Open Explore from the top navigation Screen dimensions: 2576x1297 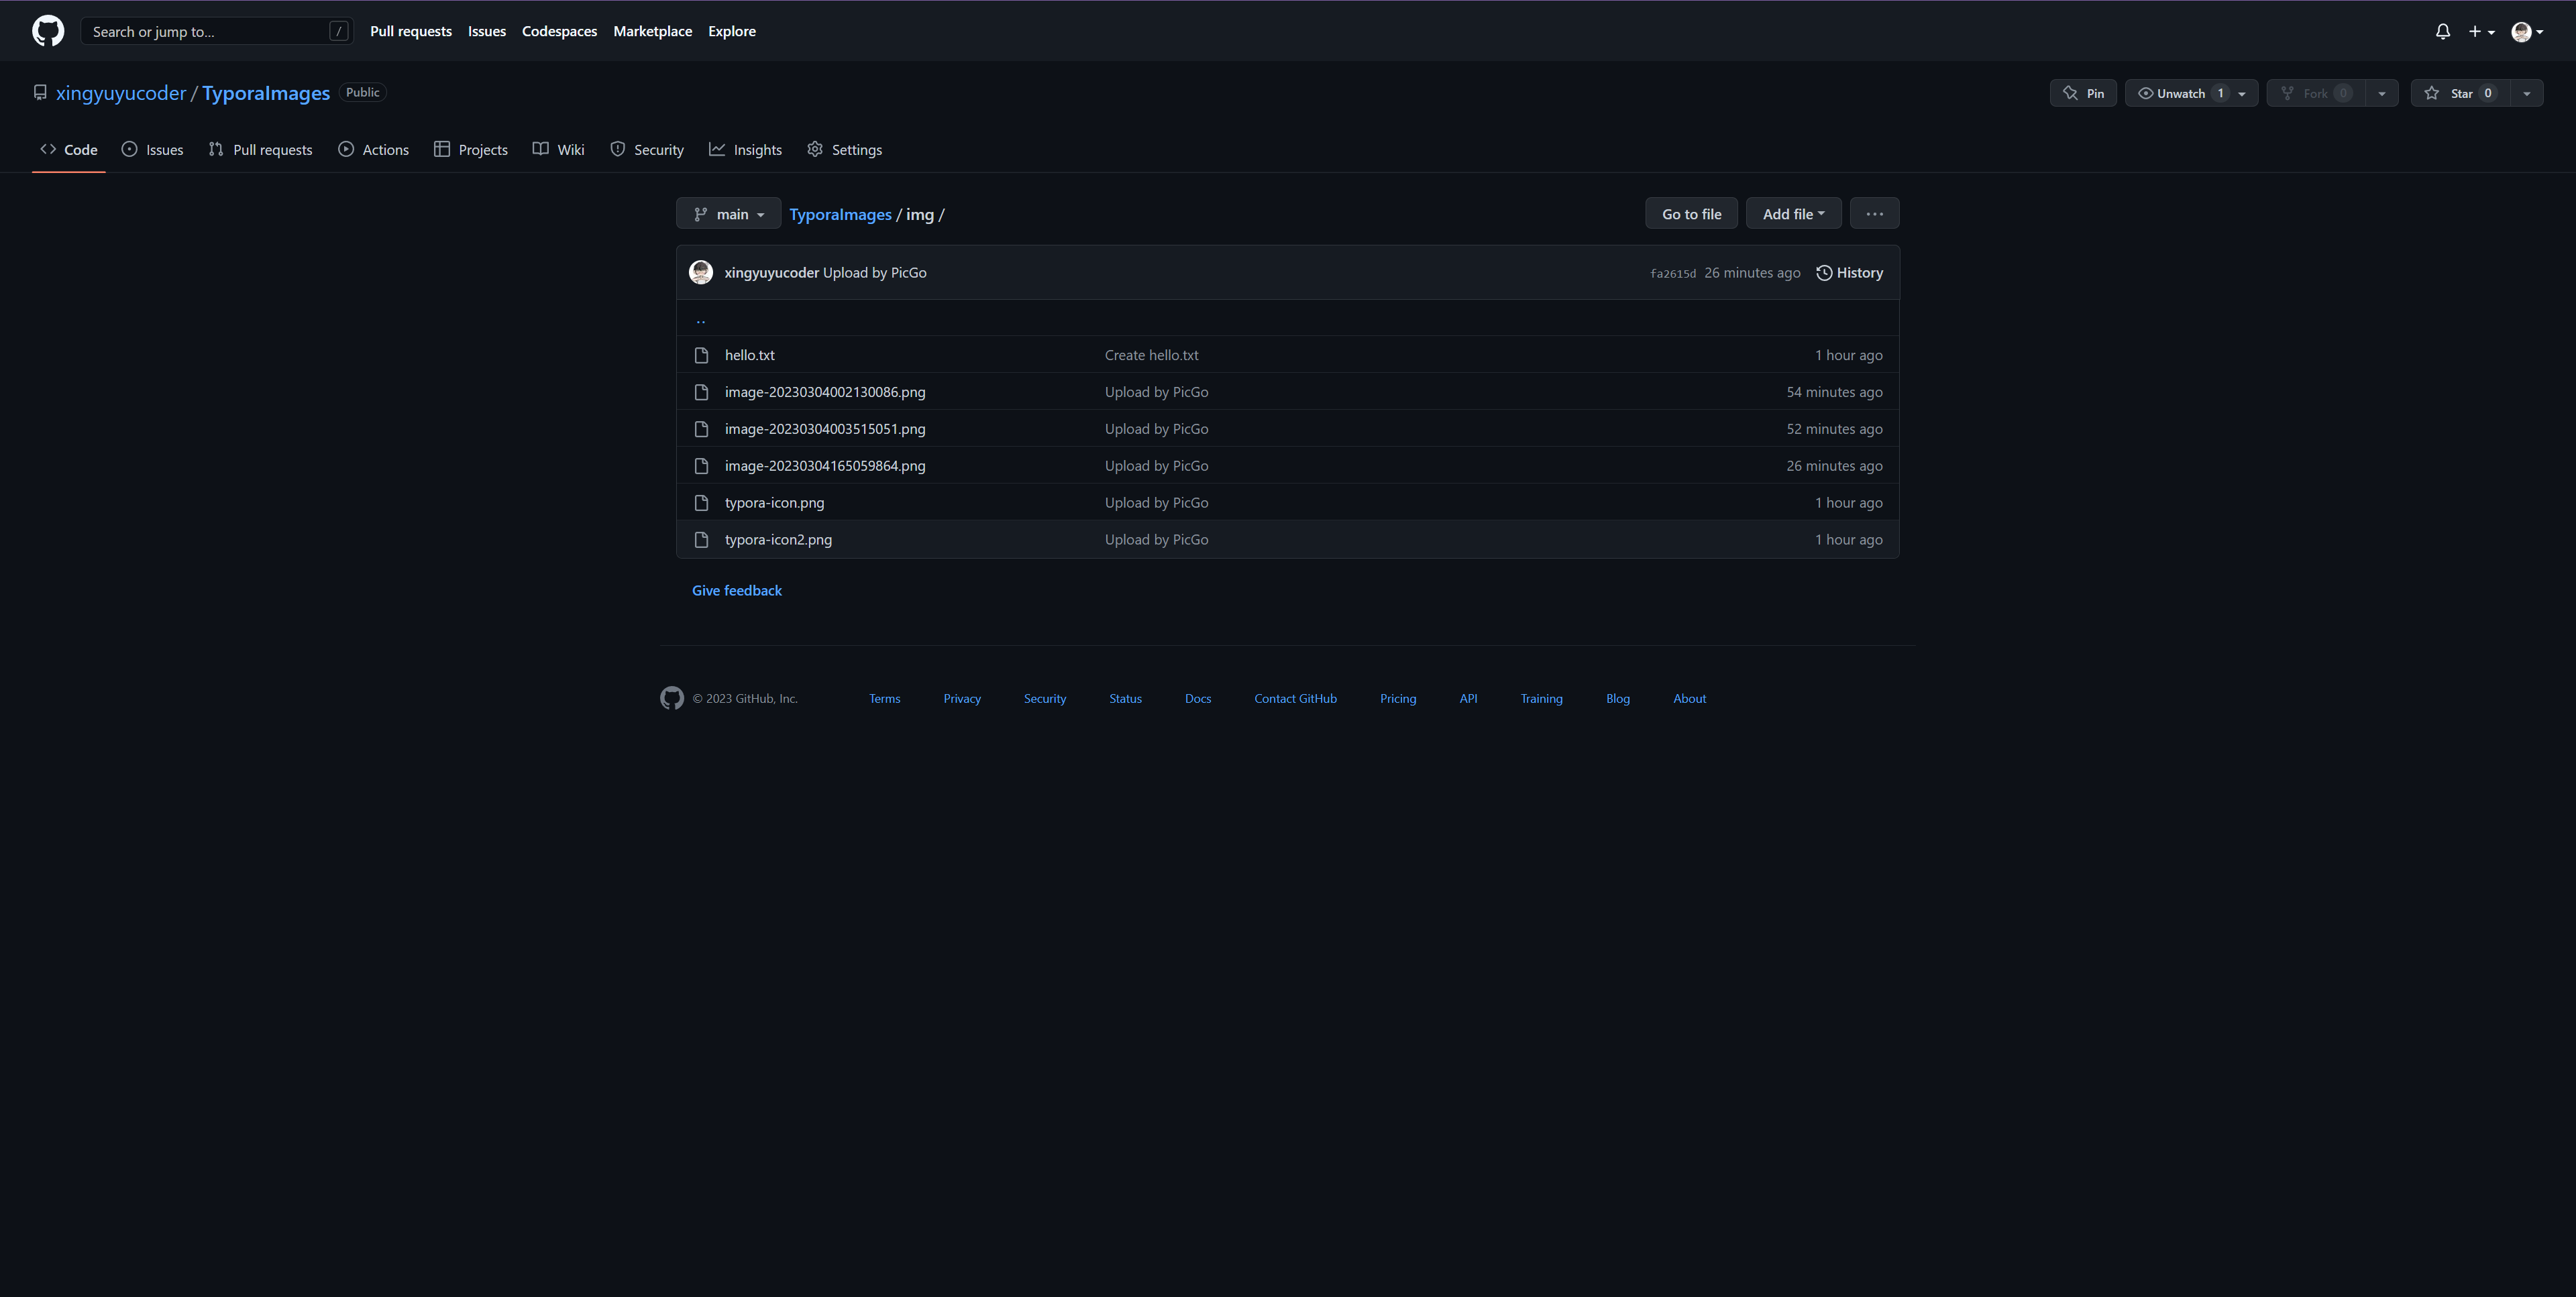point(732,31)
